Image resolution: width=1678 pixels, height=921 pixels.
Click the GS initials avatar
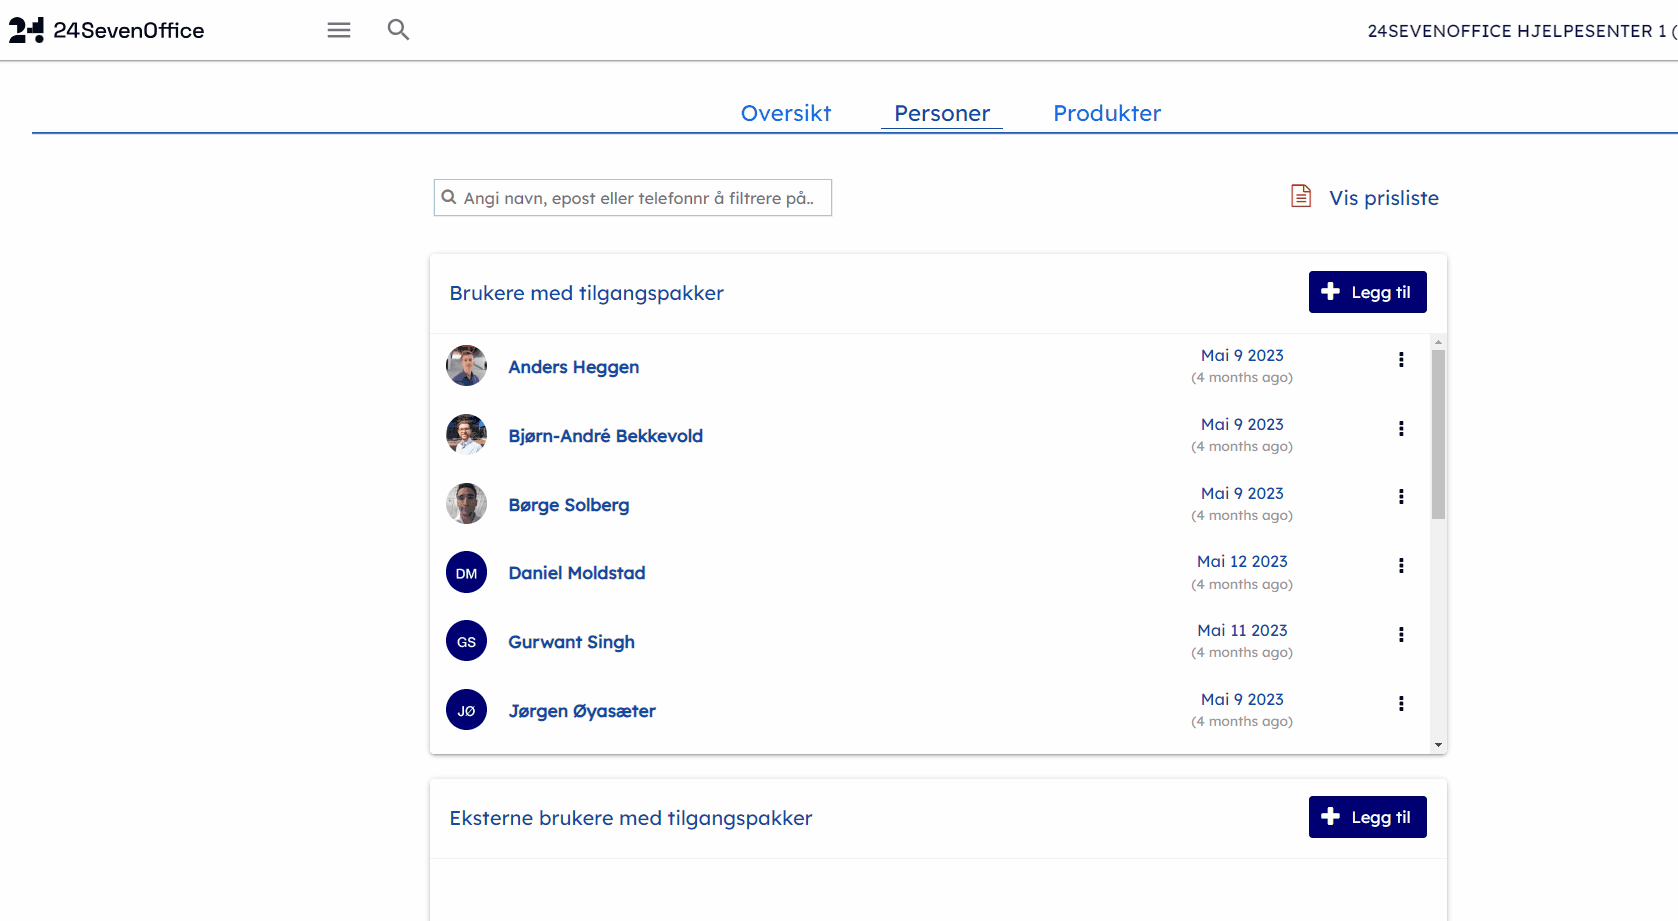click(466, 642)
